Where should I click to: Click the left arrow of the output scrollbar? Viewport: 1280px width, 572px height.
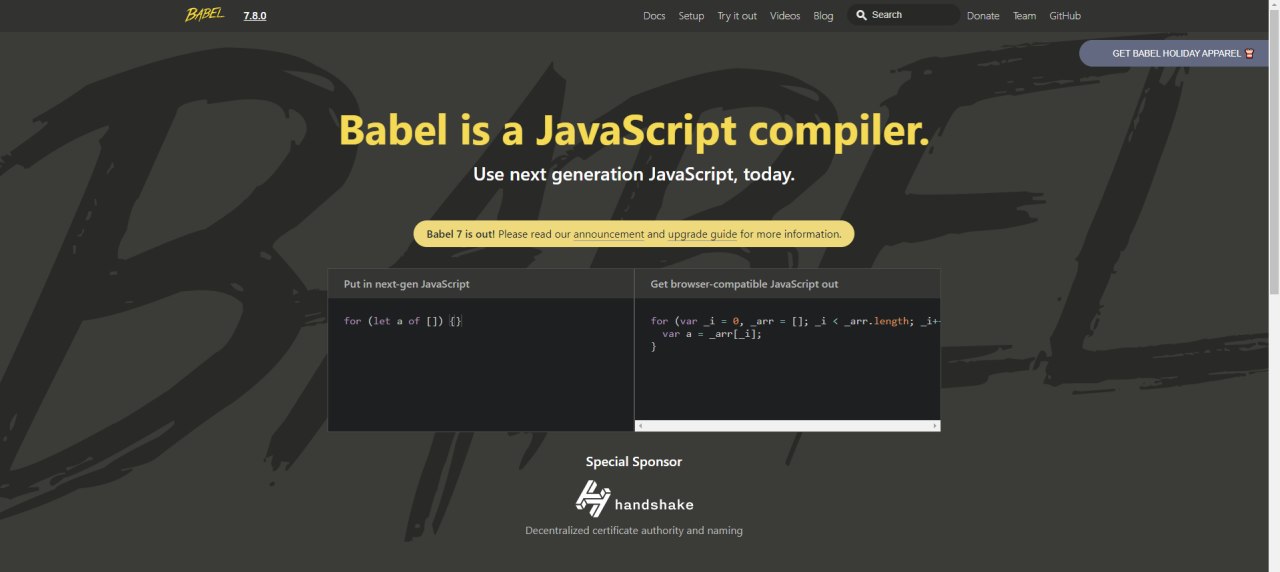point(640,426)
